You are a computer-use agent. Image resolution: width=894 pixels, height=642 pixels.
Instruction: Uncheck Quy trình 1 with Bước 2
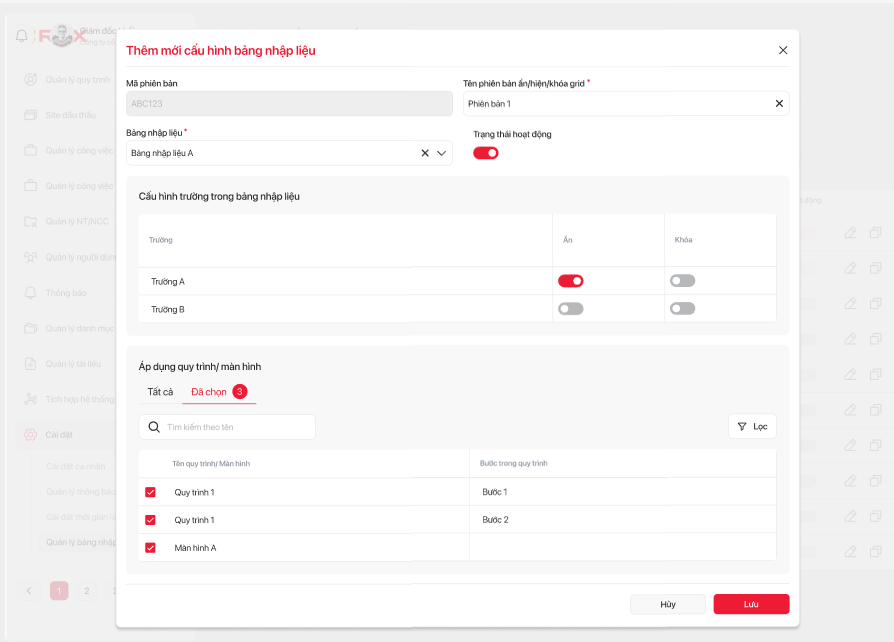151,520
